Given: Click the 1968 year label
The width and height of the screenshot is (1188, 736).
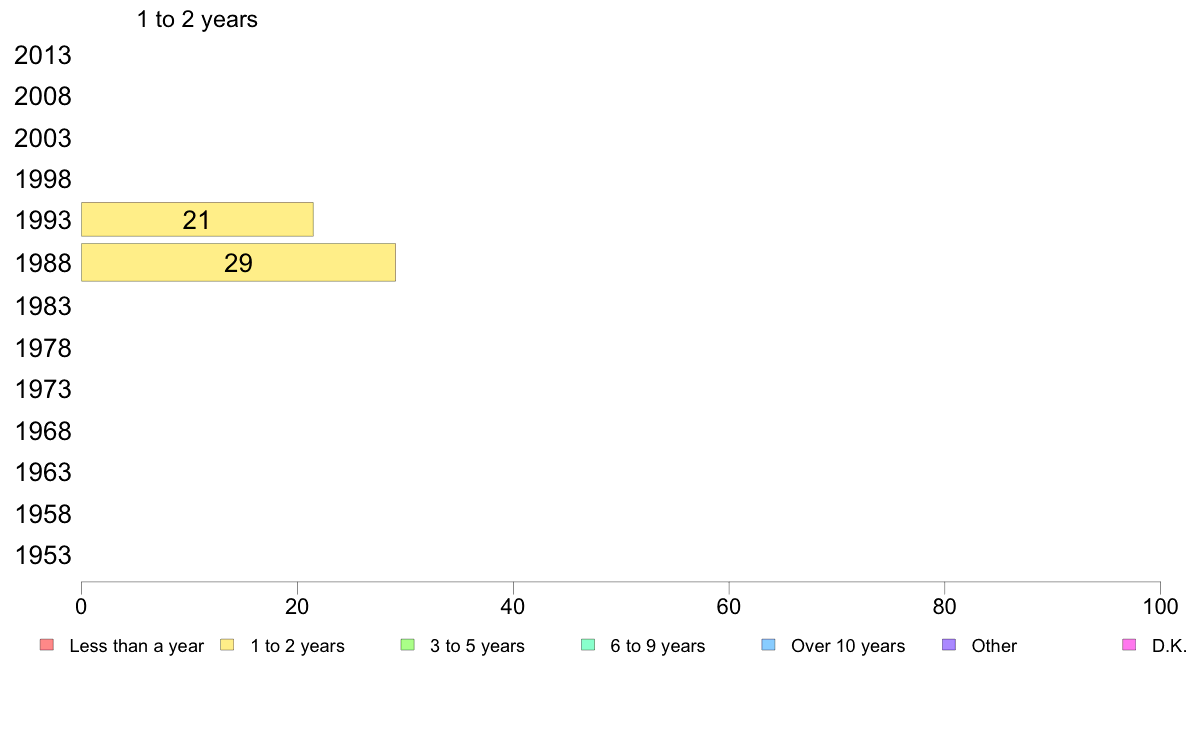Looking at the screenshot, I should tap(43, 431).
